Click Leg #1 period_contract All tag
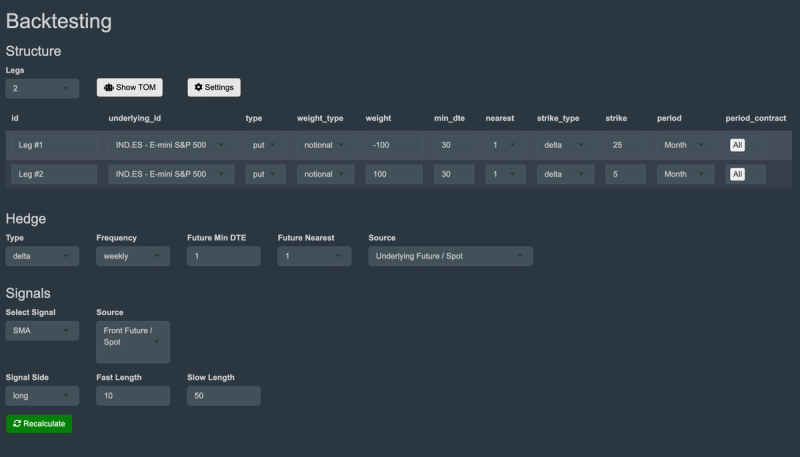Image resolution: width=800 pixels, height=457 pixels. [x=737, y=145]
